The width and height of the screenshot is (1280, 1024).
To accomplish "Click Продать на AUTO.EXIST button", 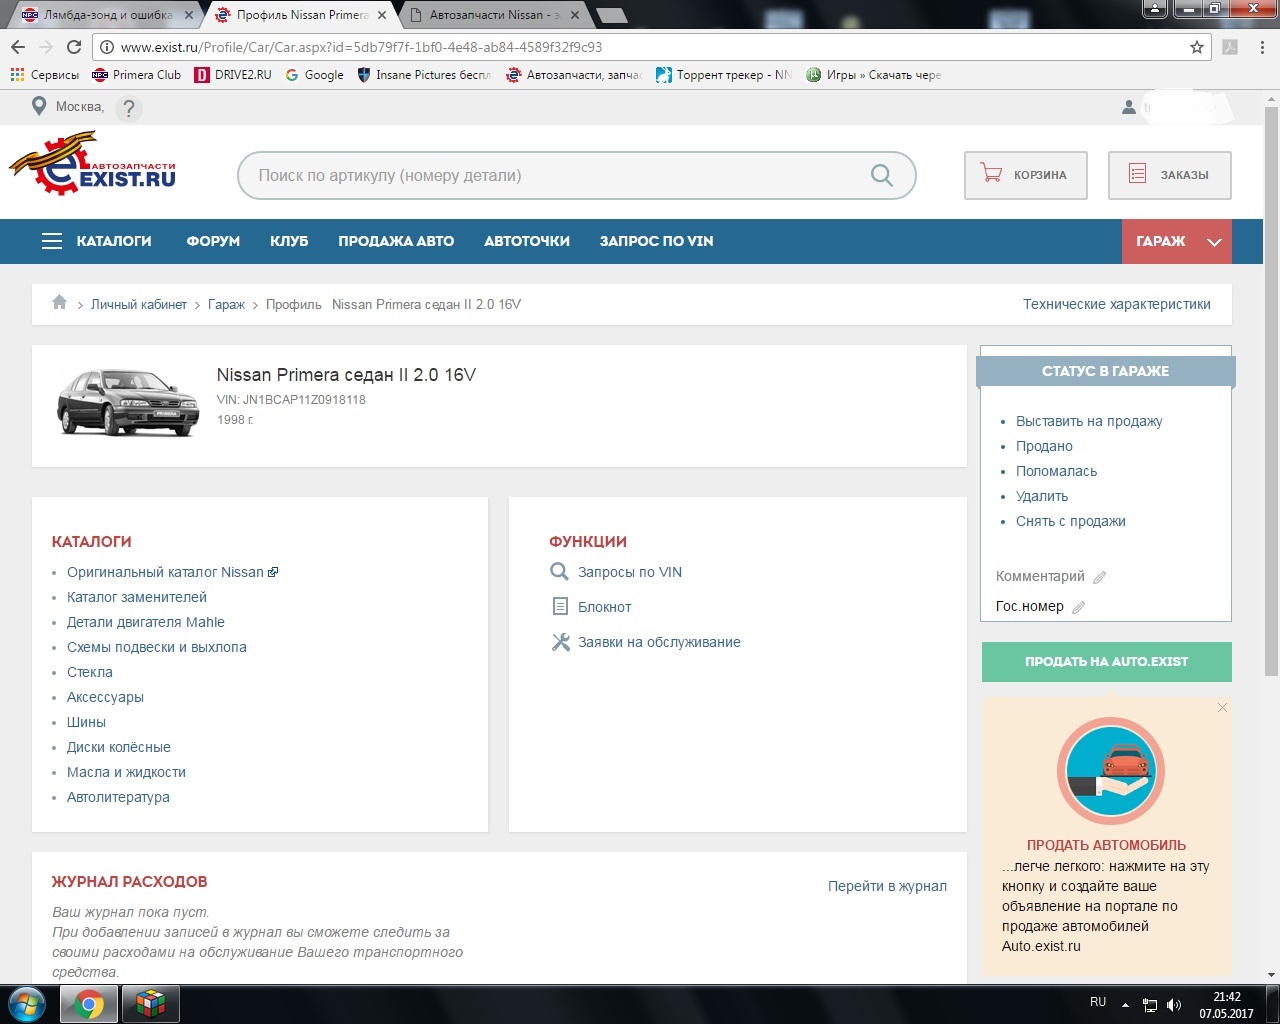I will point(1107,662).
